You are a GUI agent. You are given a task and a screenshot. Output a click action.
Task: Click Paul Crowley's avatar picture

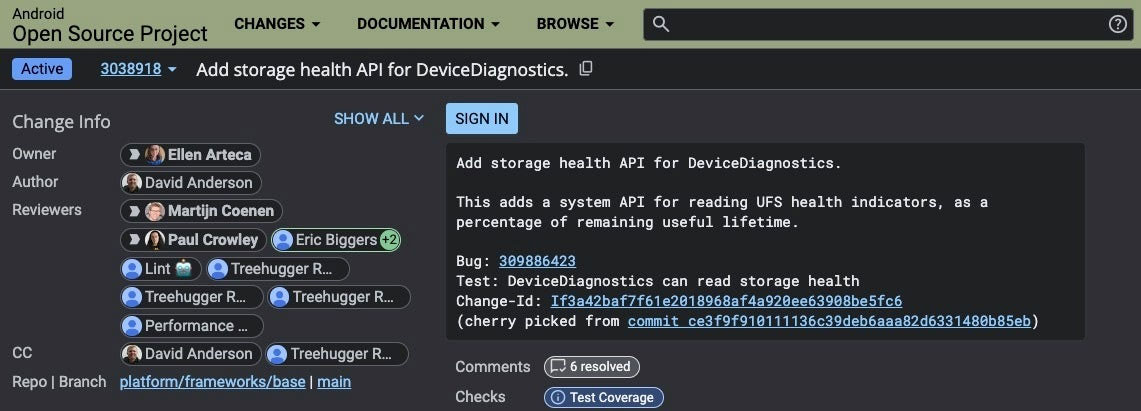[x=155, y=240]
